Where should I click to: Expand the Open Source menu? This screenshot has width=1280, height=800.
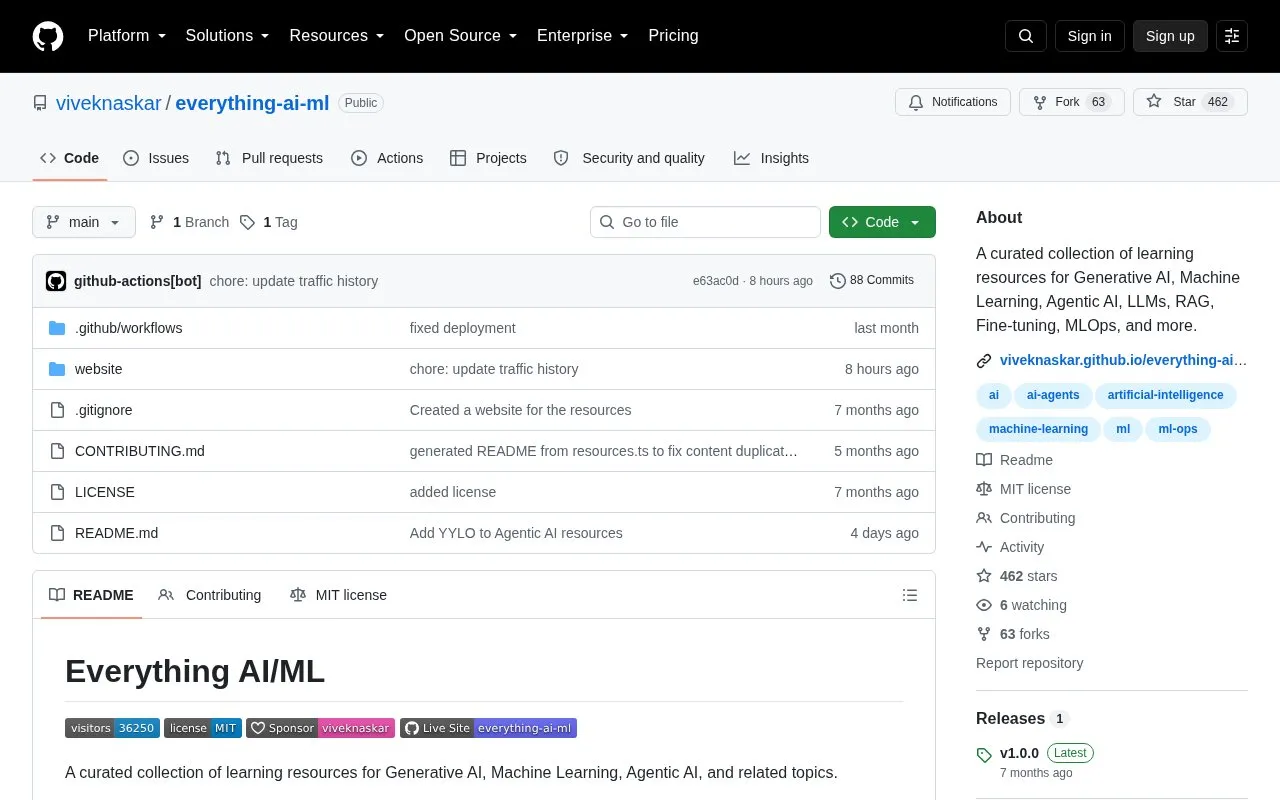[460, 36]
